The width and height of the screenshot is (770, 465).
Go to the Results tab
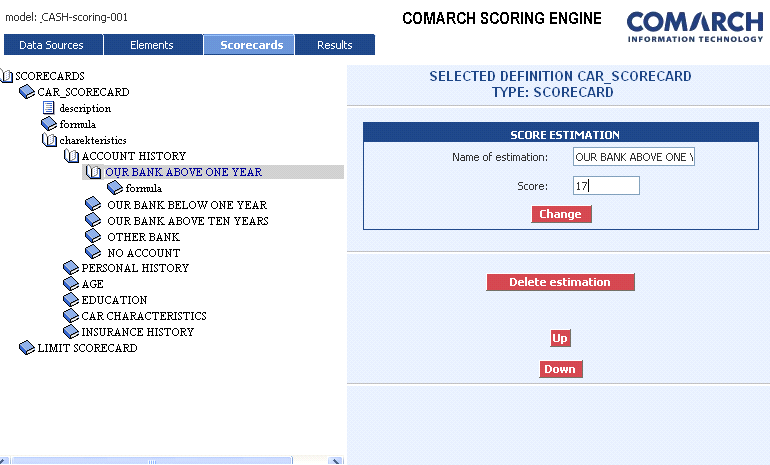[x=334, y=45]
